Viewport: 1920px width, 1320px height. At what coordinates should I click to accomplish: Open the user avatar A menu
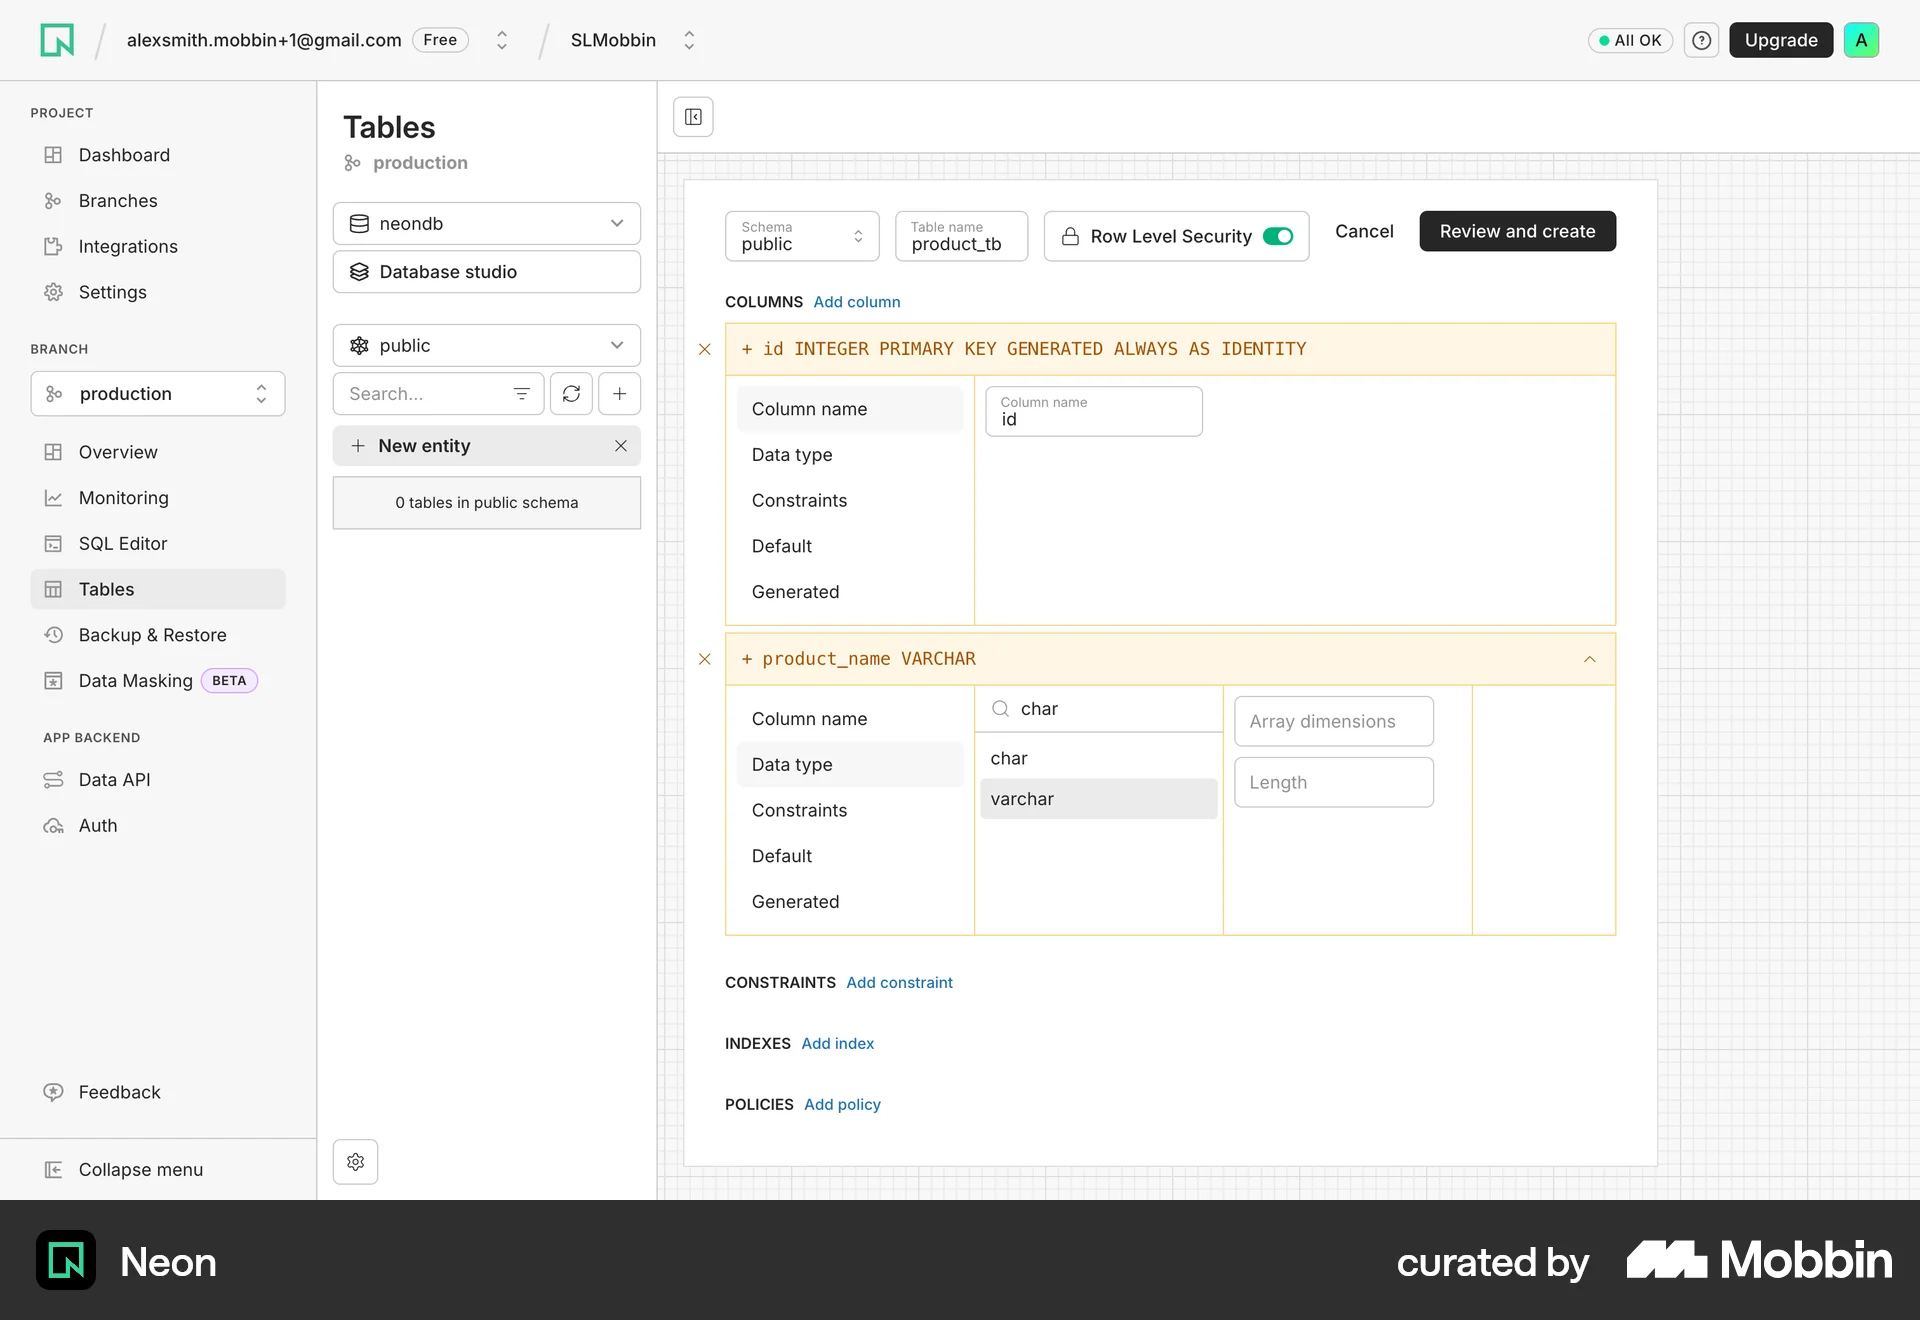pos(1861,40)
